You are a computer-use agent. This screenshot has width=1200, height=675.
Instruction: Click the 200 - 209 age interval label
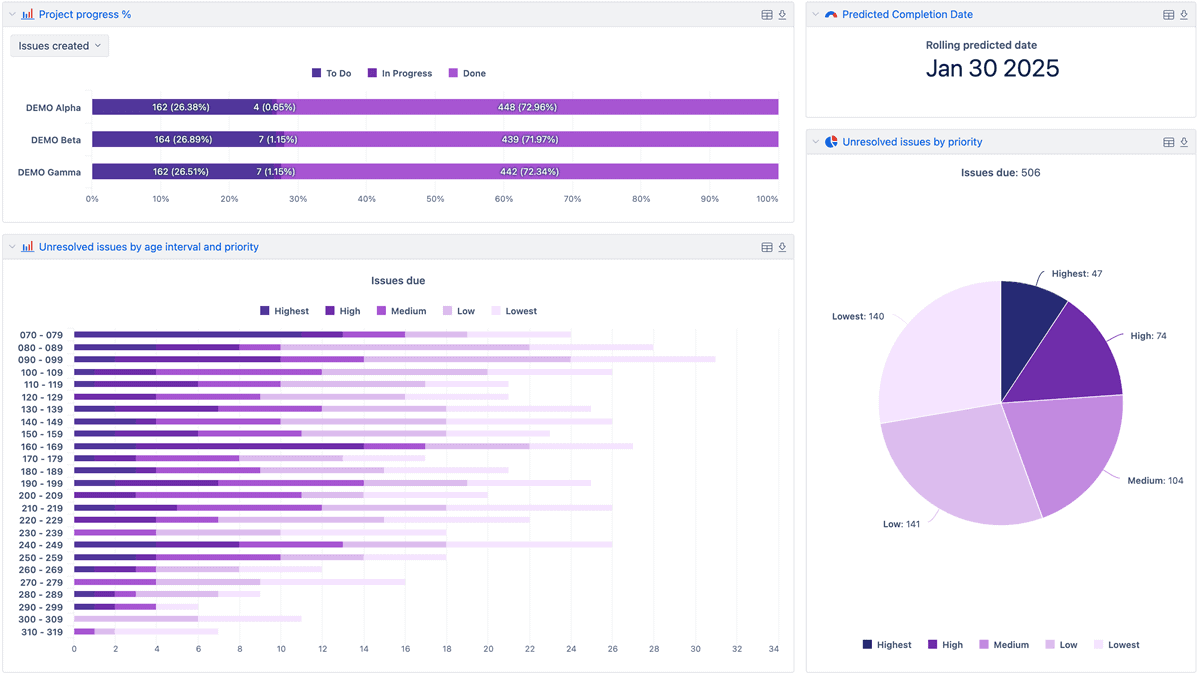(x=41, y=496)
